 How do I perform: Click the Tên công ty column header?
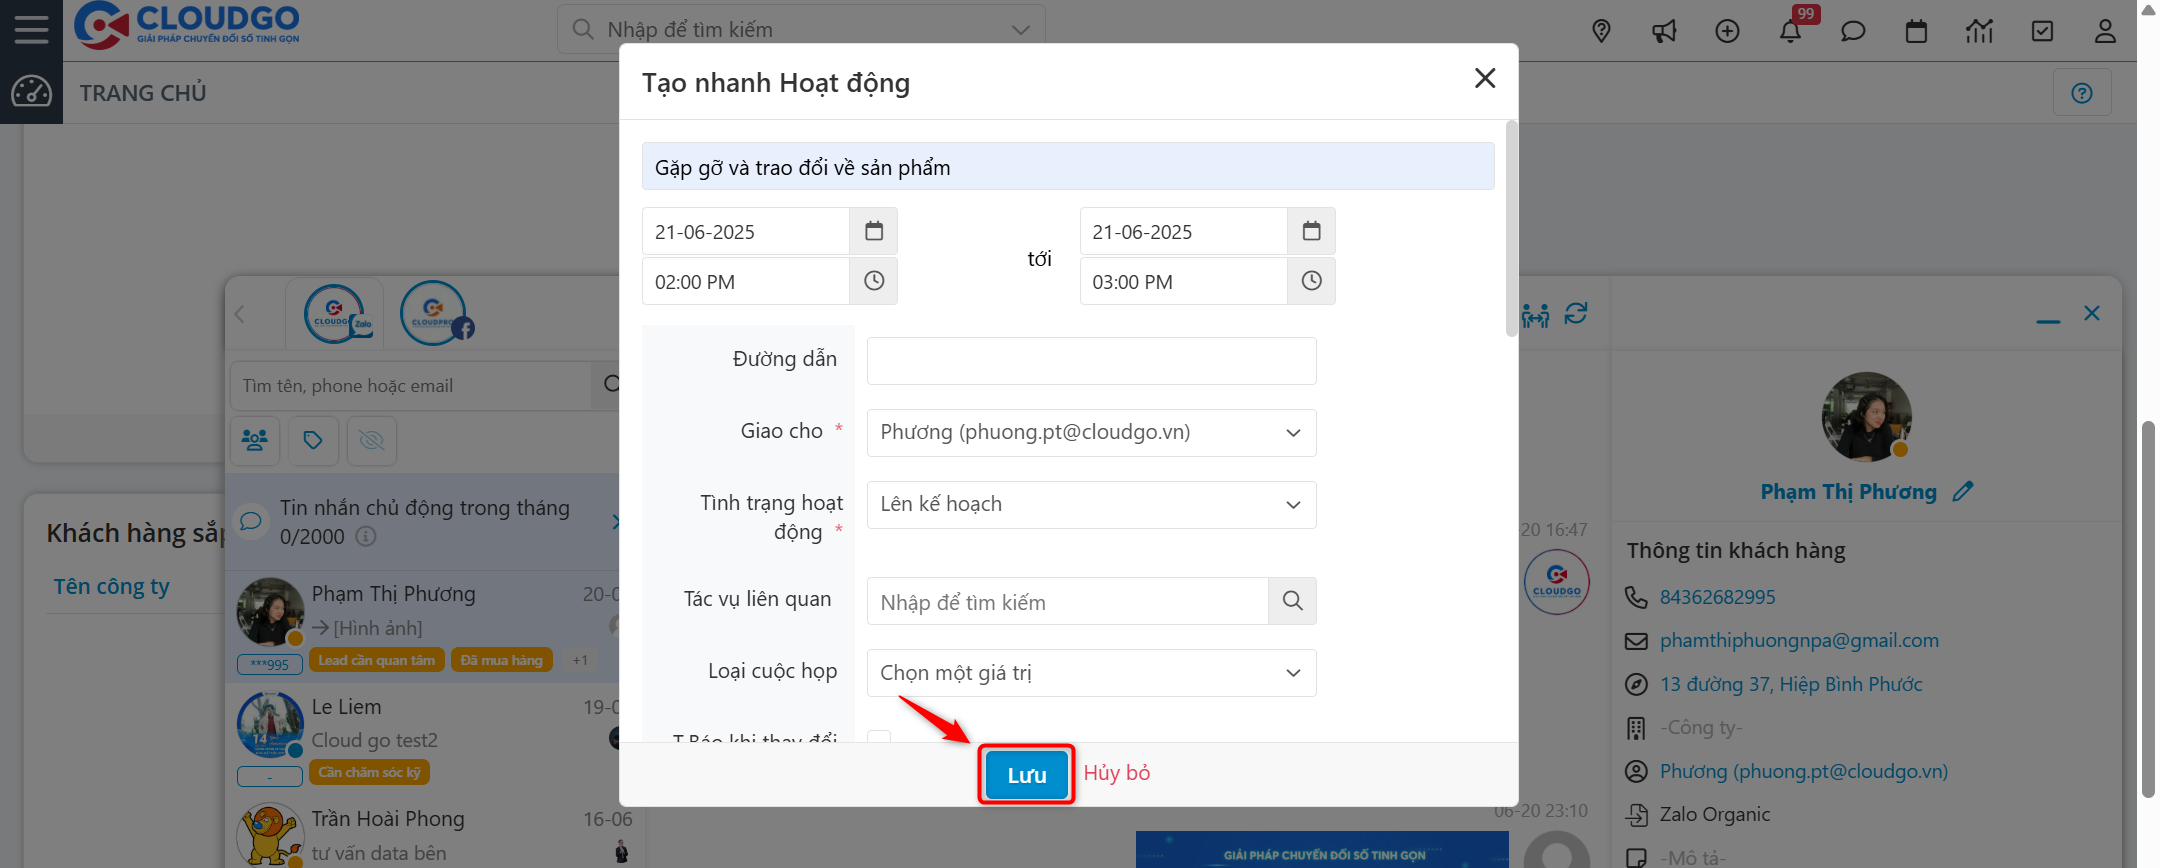[111, 587]
